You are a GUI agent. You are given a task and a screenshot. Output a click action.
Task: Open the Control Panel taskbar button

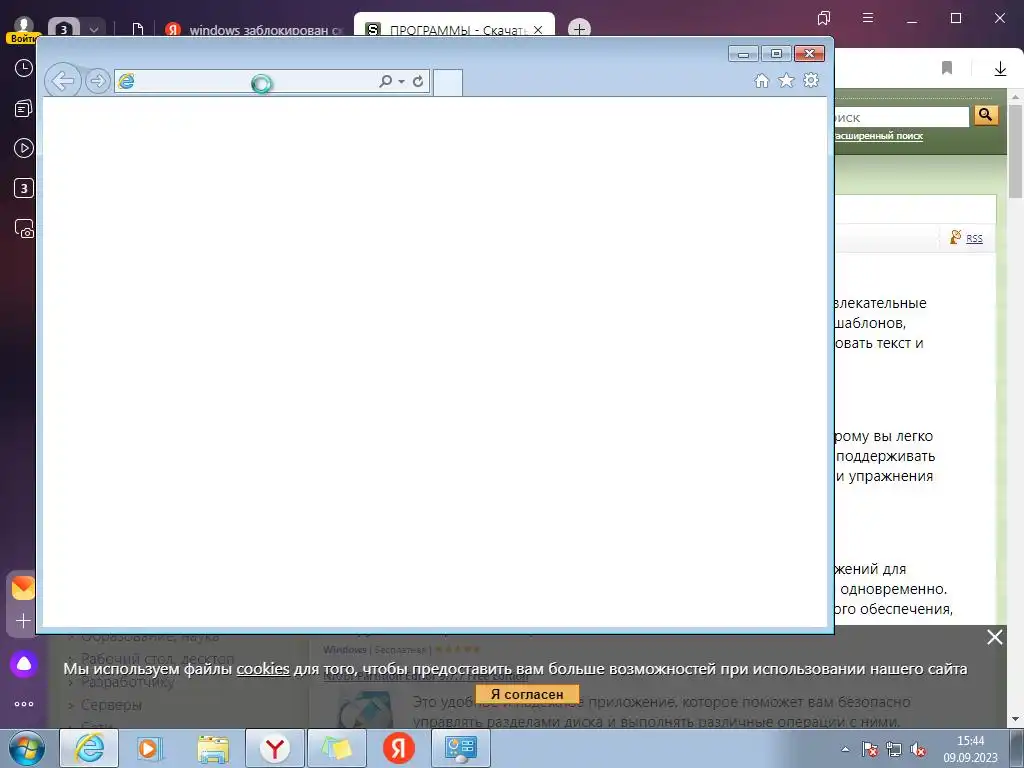click(x=461, y=748)
